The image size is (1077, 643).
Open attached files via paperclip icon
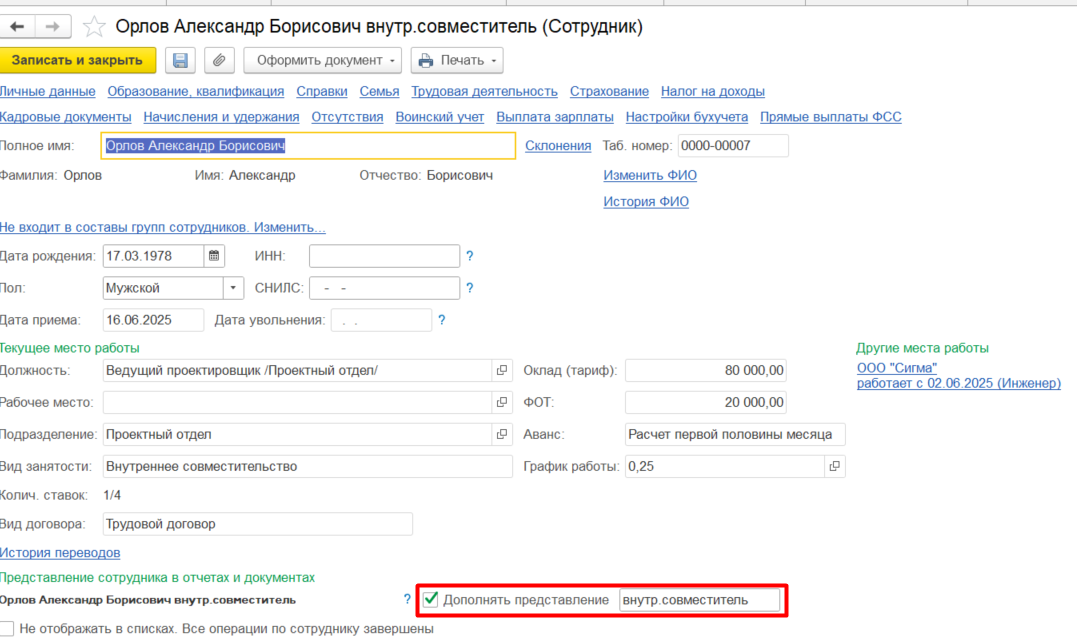coord(219,60)
